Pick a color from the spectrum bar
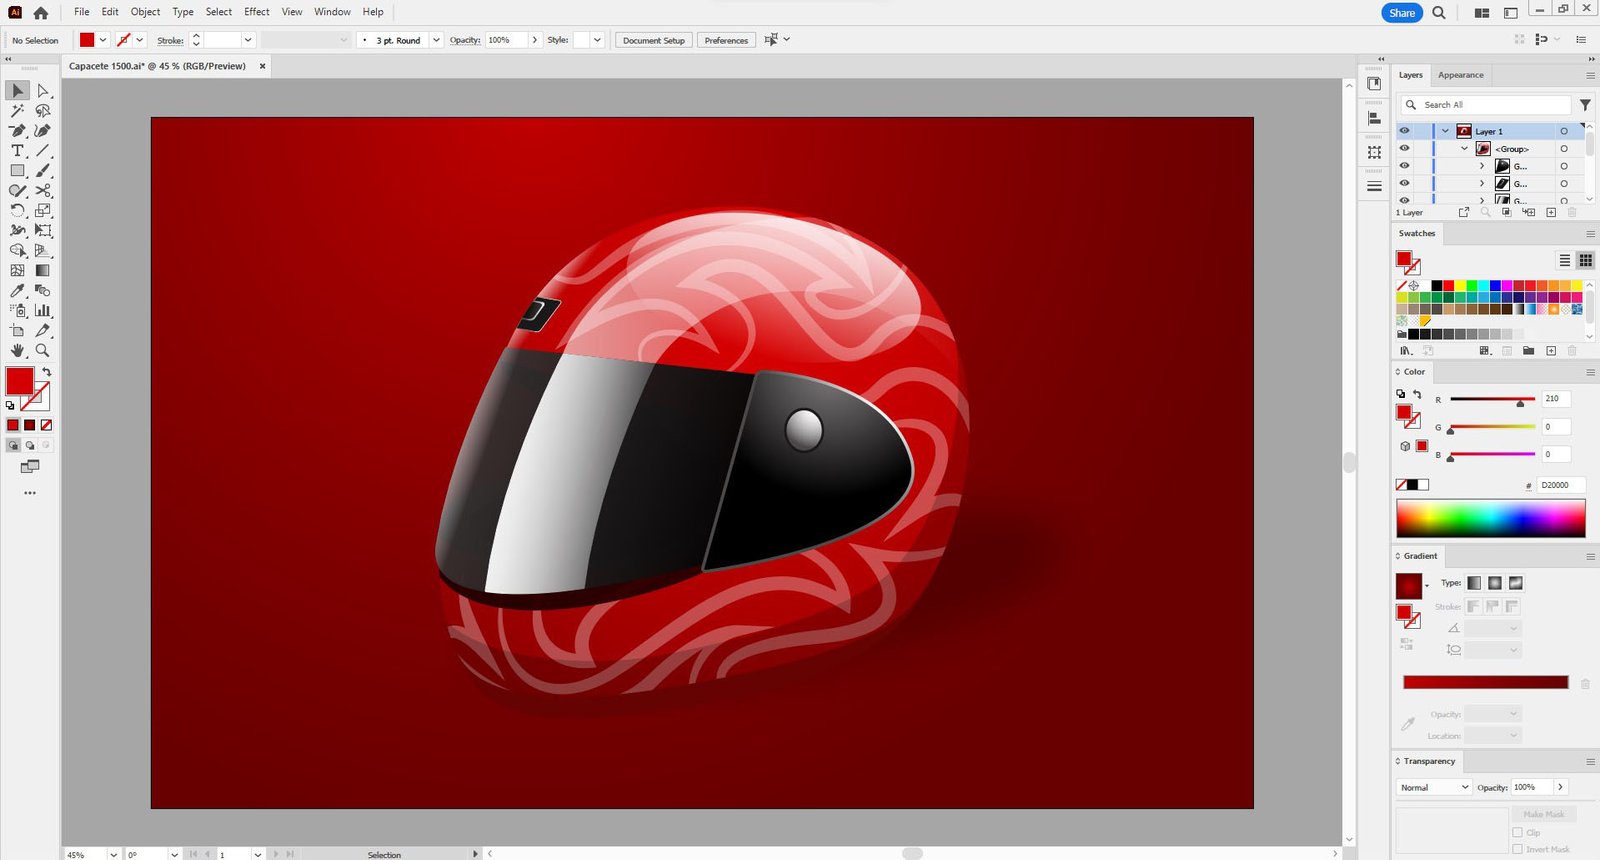The image size is (1600, 860). (1491, 519)
